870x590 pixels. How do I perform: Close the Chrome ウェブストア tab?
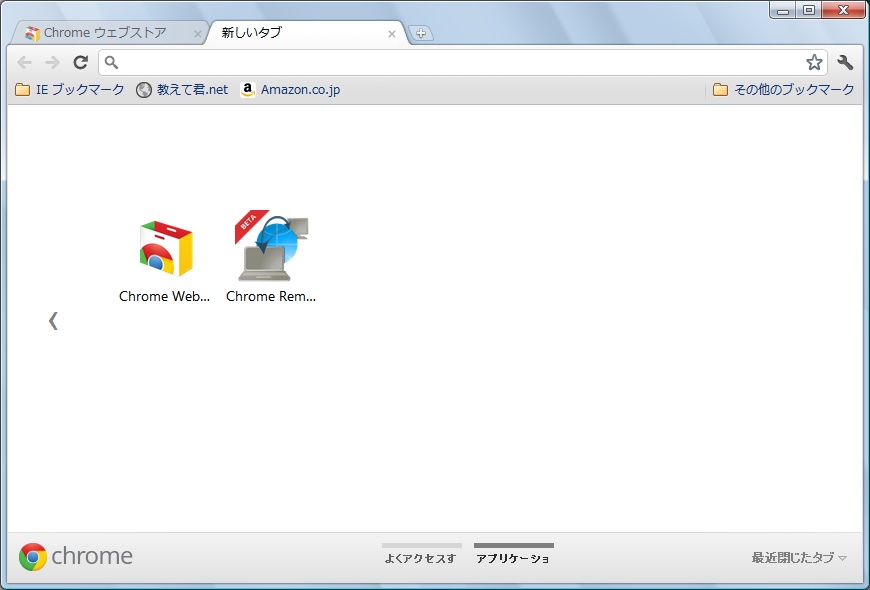(197, 34)
